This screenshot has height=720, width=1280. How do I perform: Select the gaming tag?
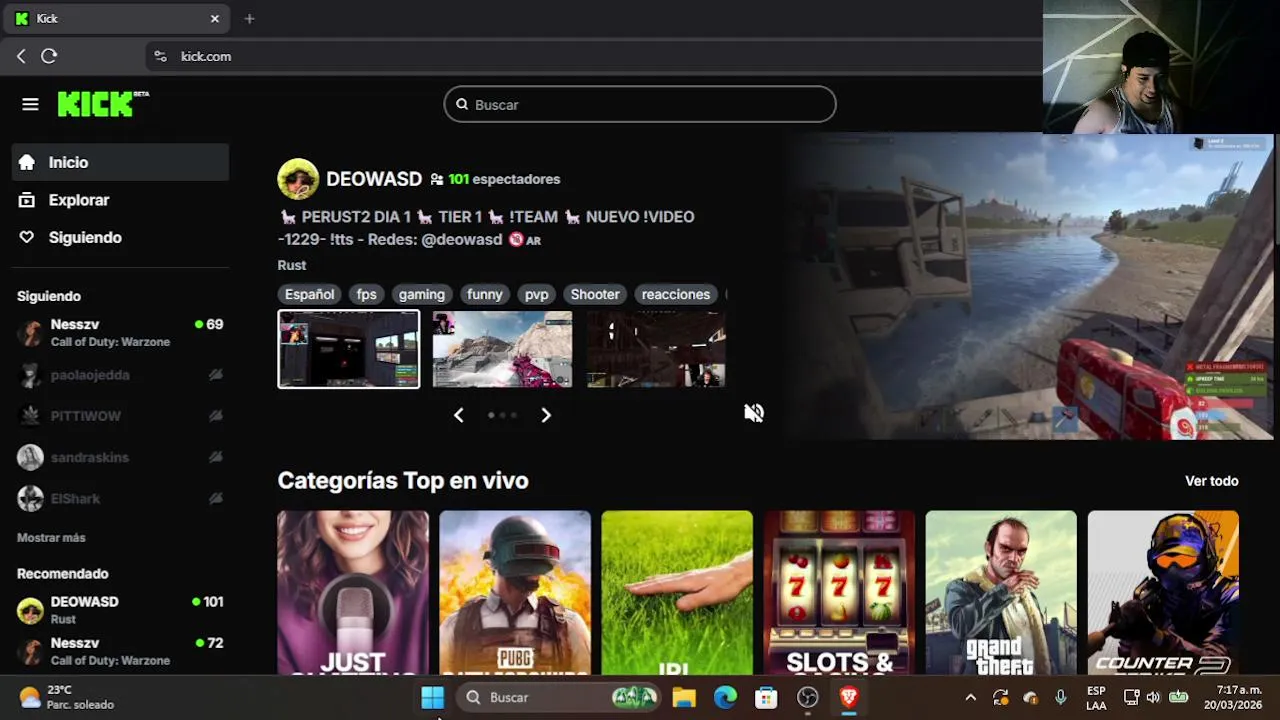point(422,294)
